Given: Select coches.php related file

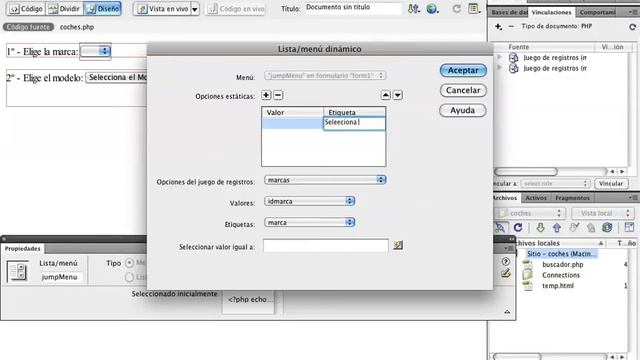Looking at the screenshot, I should click(77, 27).
